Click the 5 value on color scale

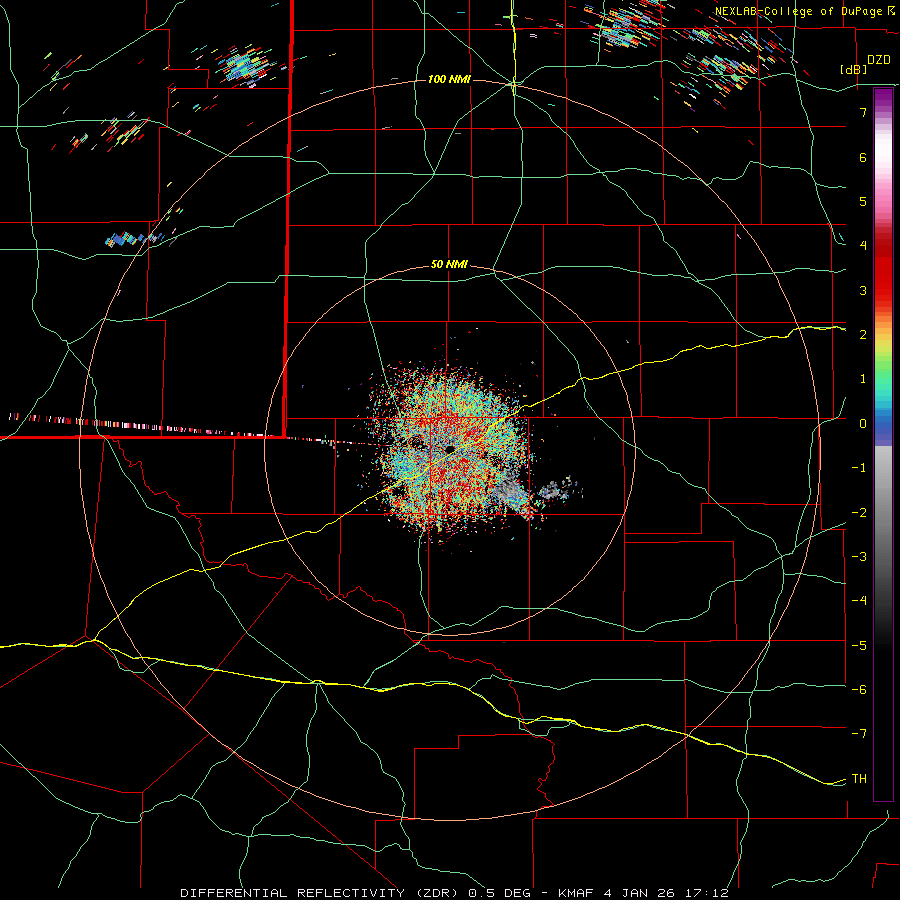pos(863,201)
